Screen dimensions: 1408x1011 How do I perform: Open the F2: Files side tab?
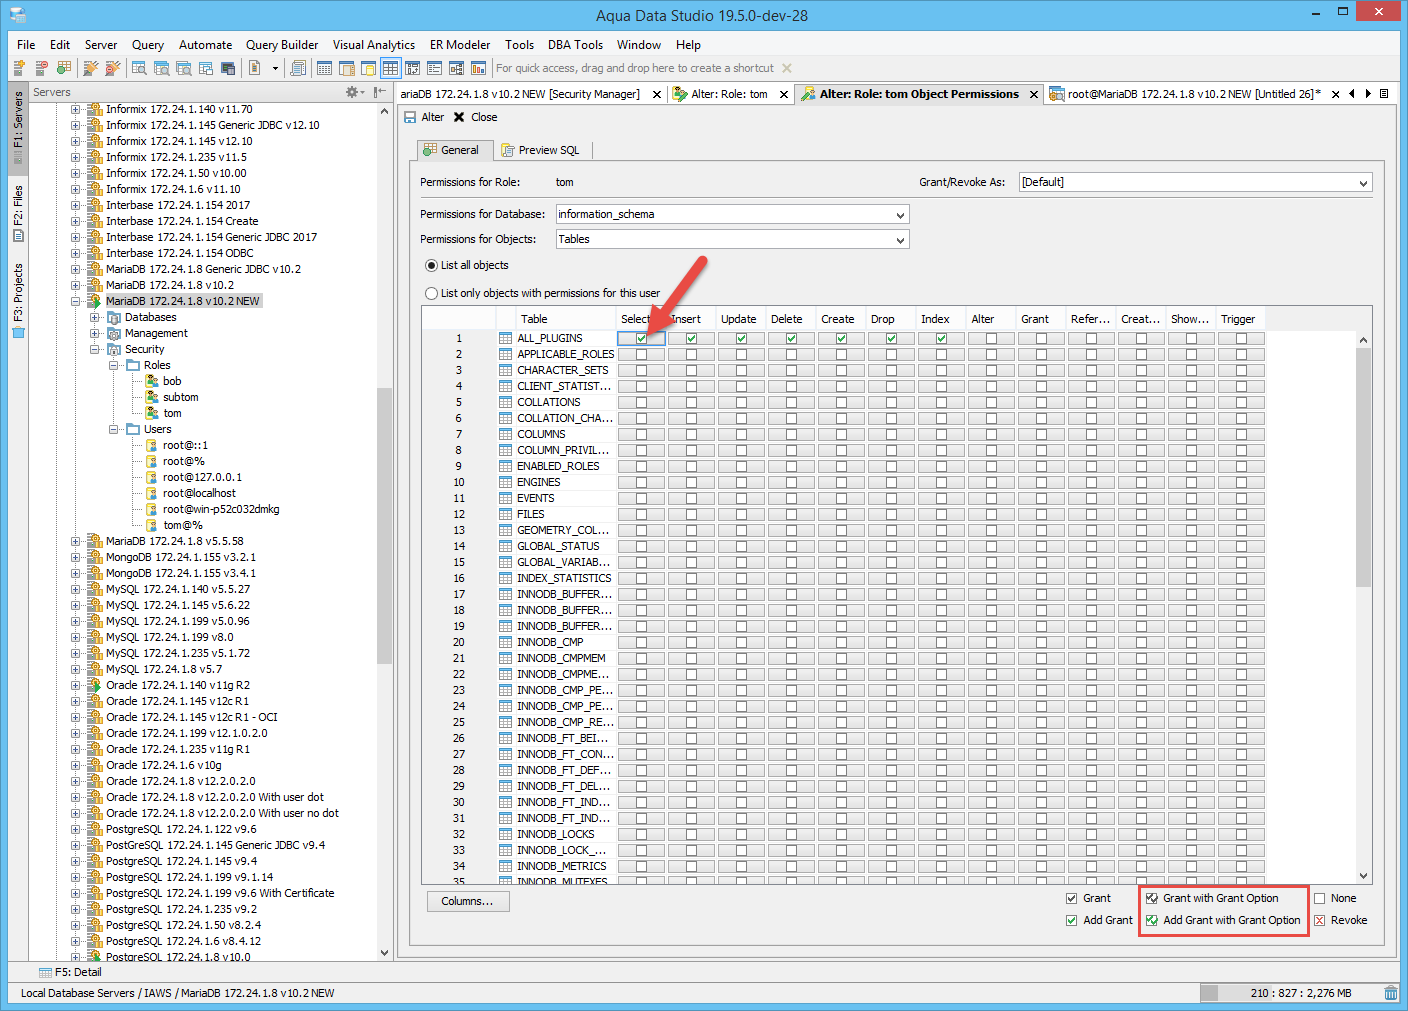[x=18, y=213]
